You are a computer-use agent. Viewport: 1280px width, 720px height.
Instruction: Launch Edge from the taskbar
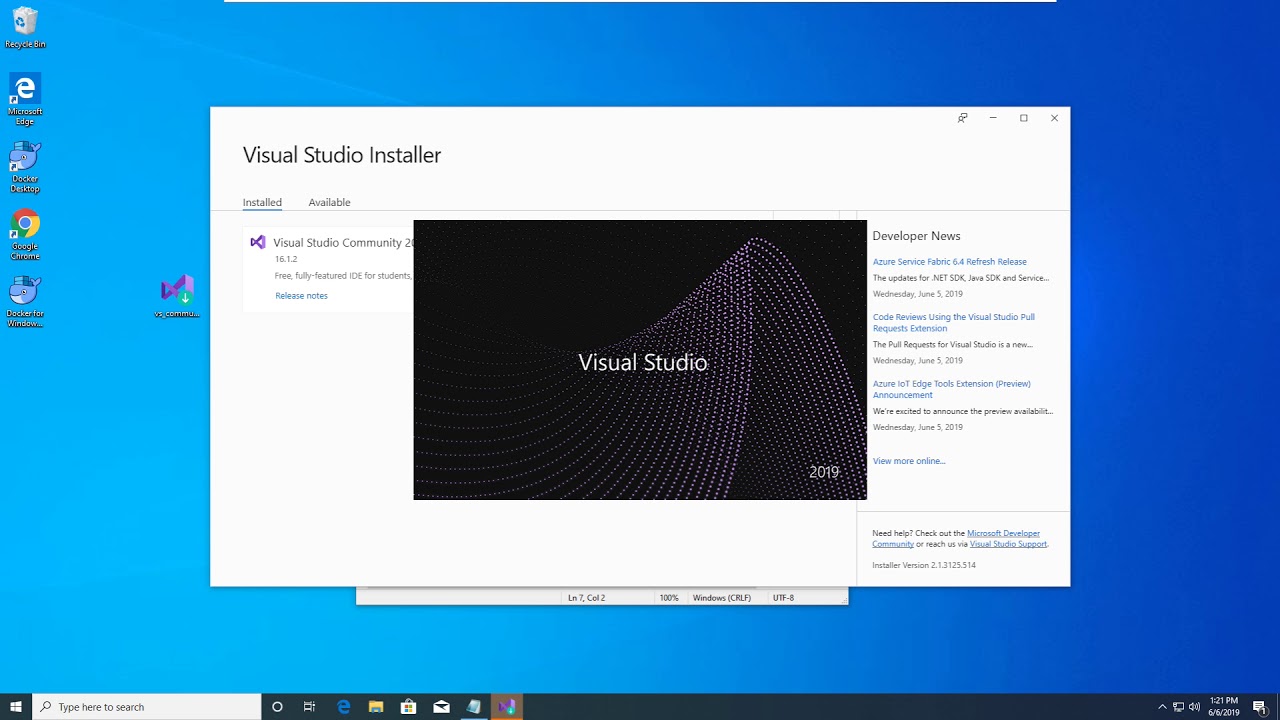pyautogui.click(x=343, y=707)
